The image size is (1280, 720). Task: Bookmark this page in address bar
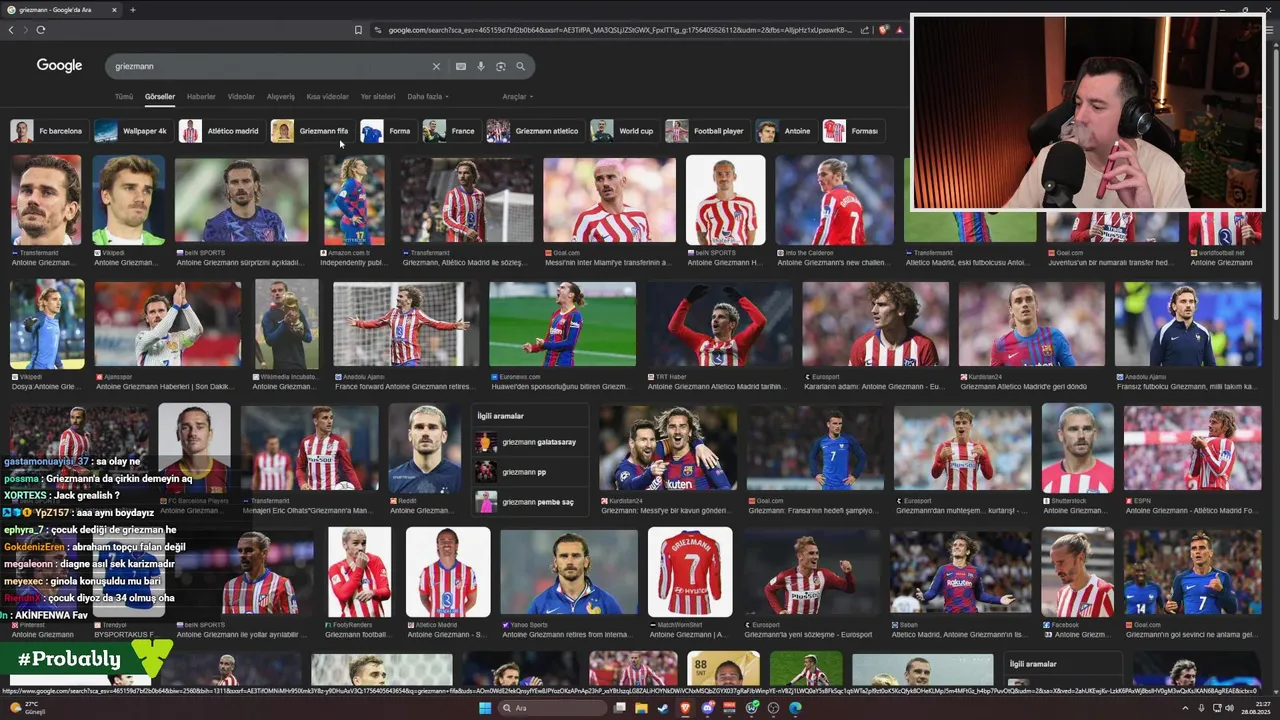click(x=358, y=30)
